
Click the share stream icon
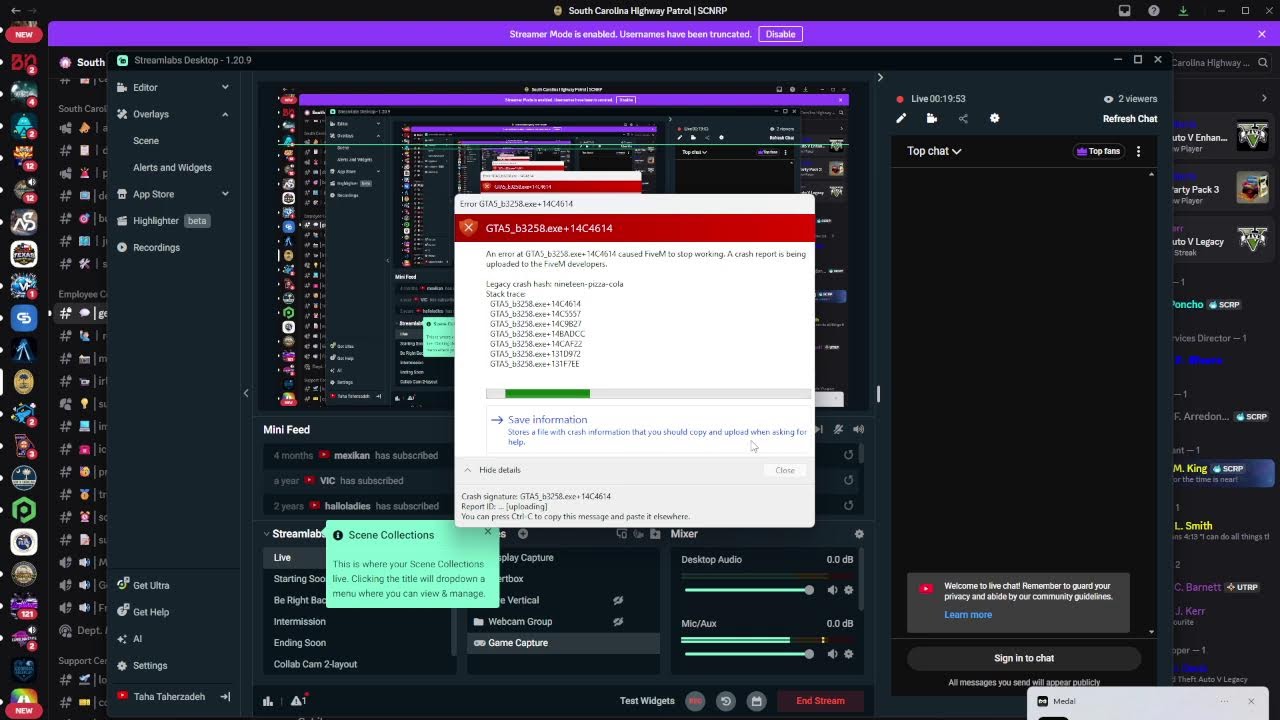click(963, 118)
